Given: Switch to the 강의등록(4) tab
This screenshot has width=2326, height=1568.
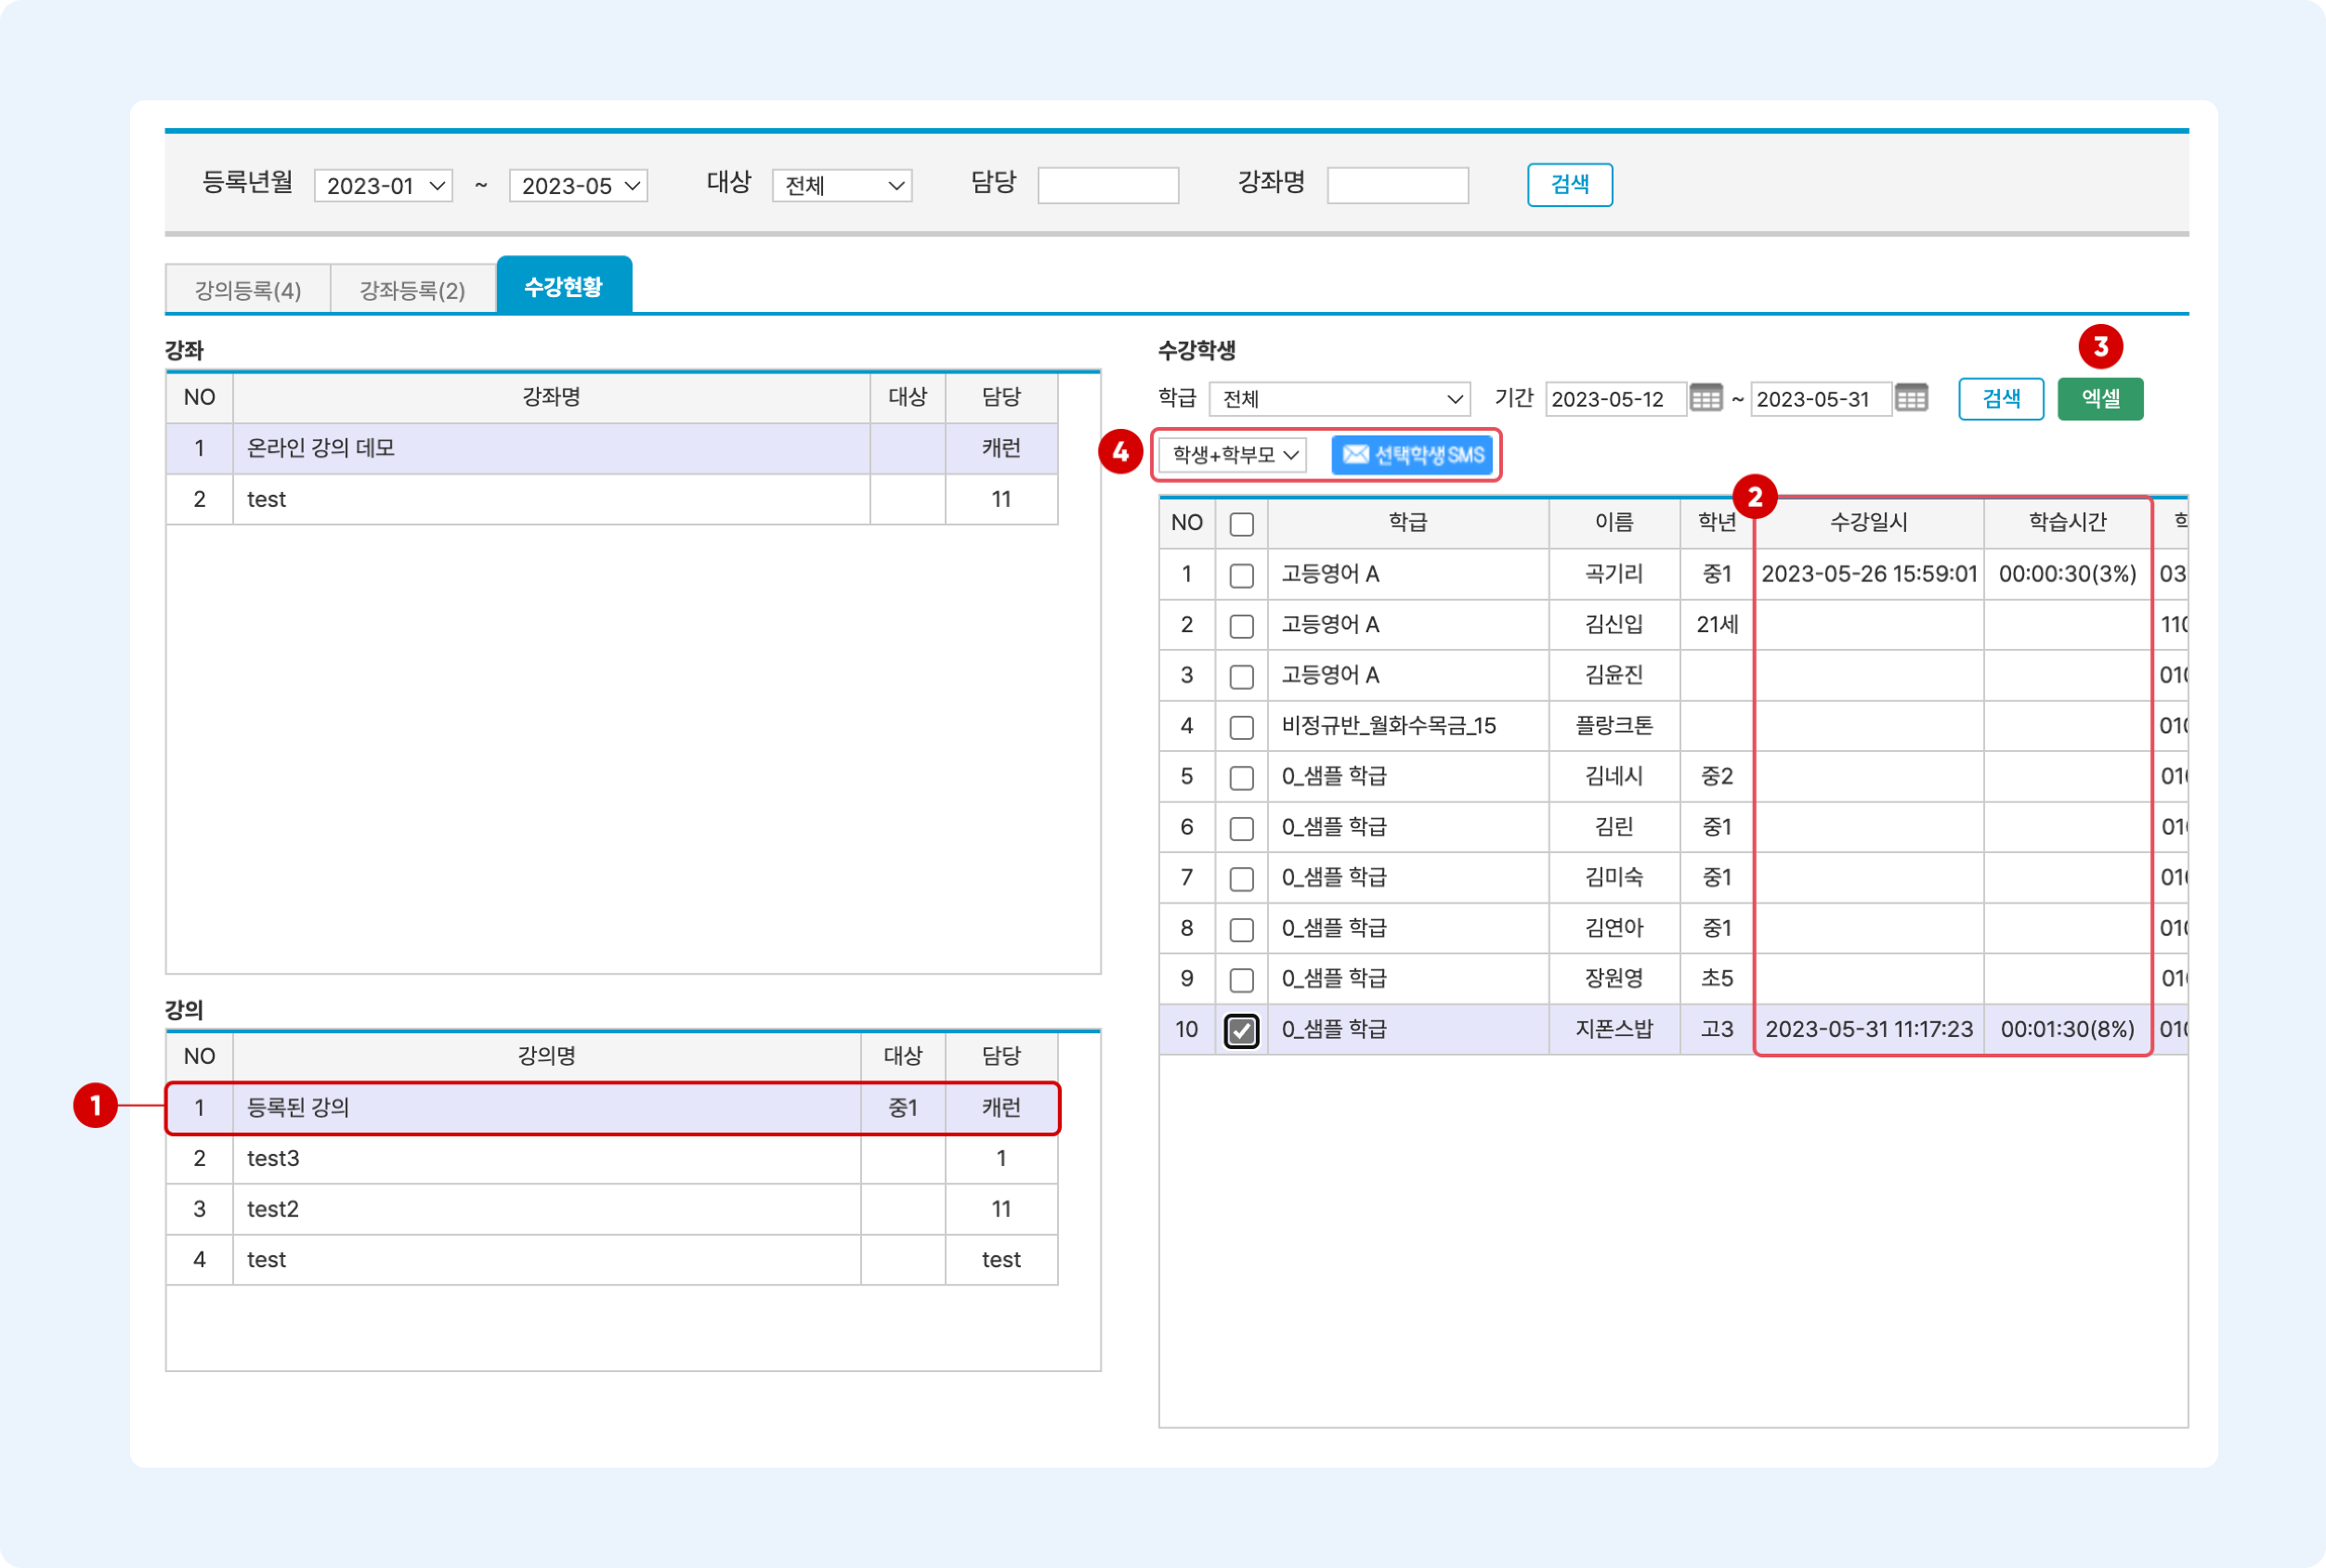Looking at the screenshot, I should (247, 290).
